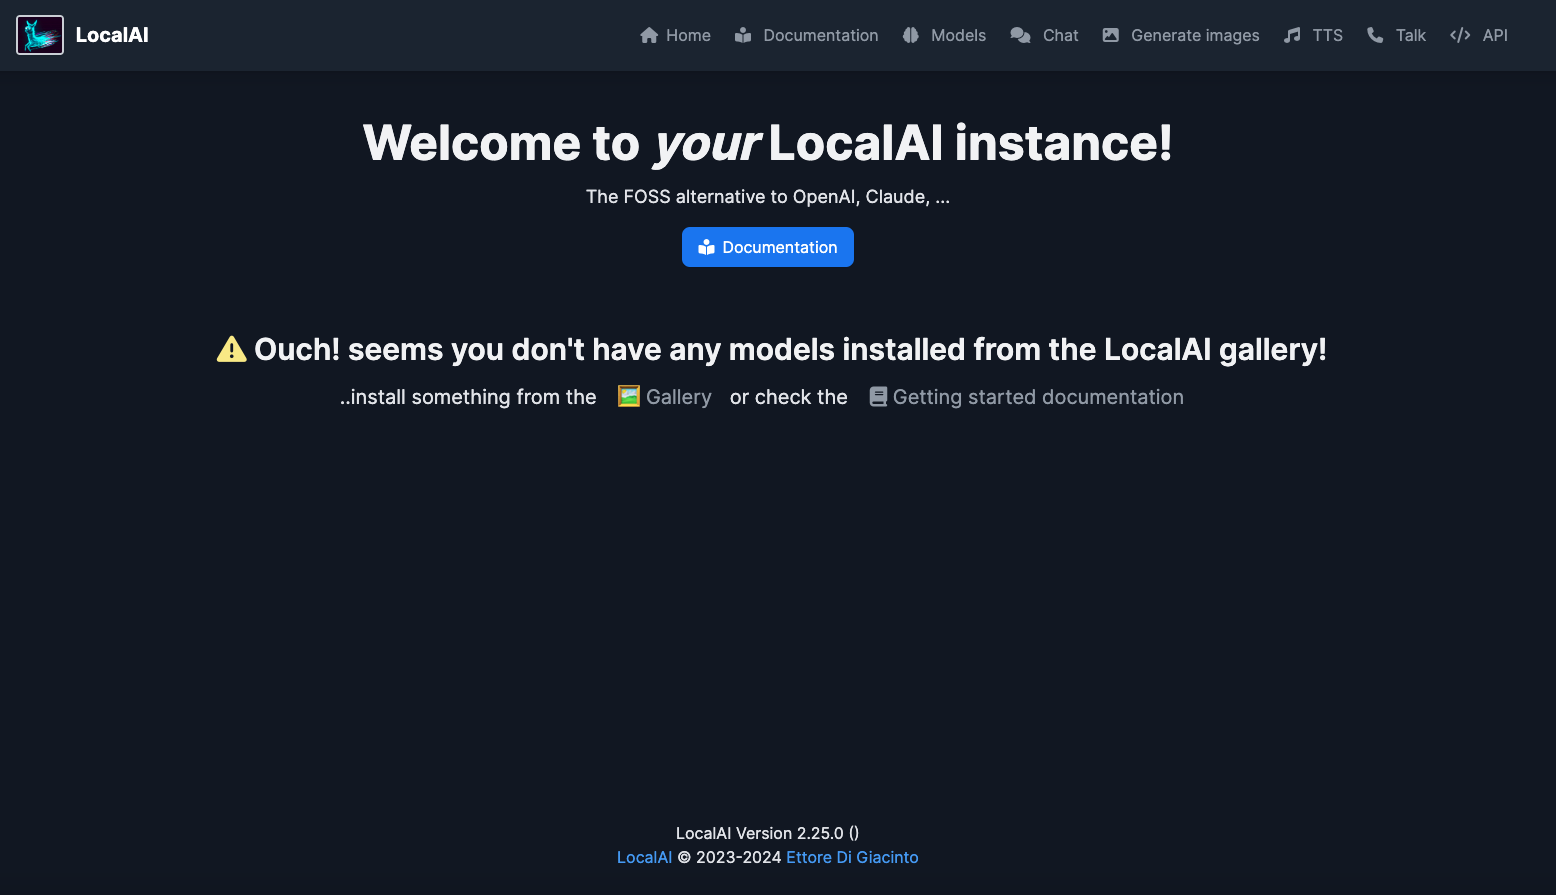Screen dimensions: 1556x895
Task: Click the LocalAI link in the footer
Action: coord(643,857)
